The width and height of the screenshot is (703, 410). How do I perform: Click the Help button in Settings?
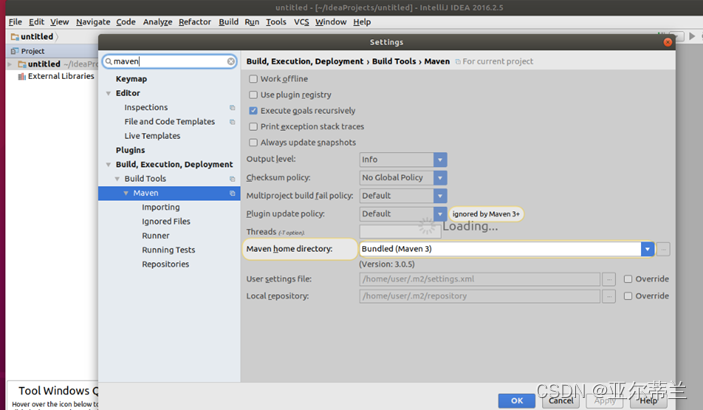click(x=648, y=401)
